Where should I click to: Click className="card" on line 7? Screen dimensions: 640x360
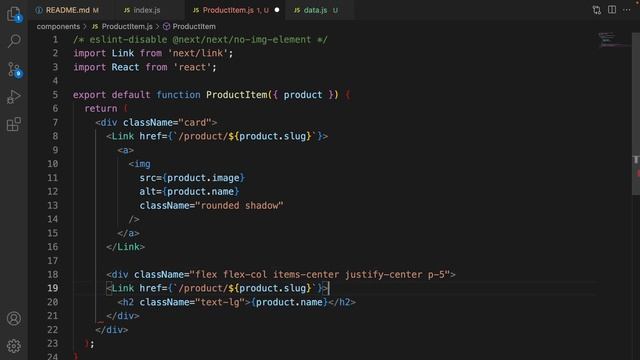coord(167,122)
